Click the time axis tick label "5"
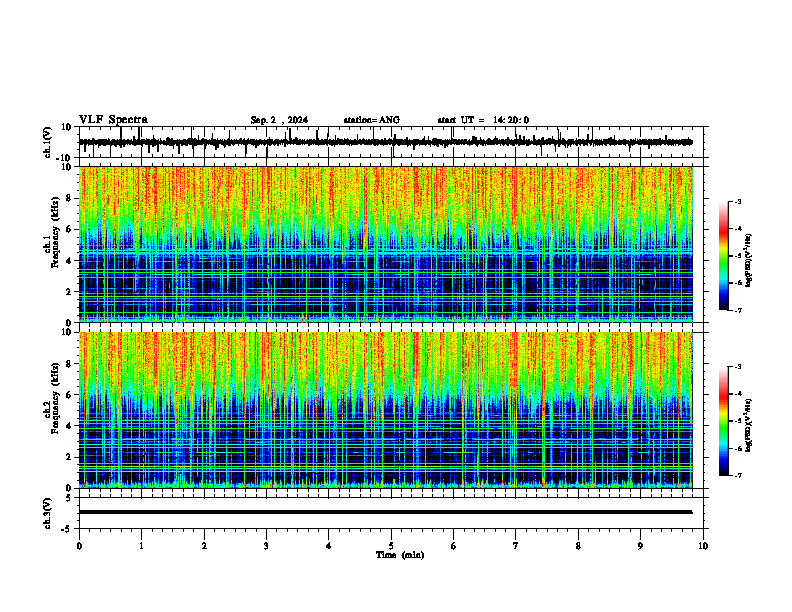 (x=391, y=546)
